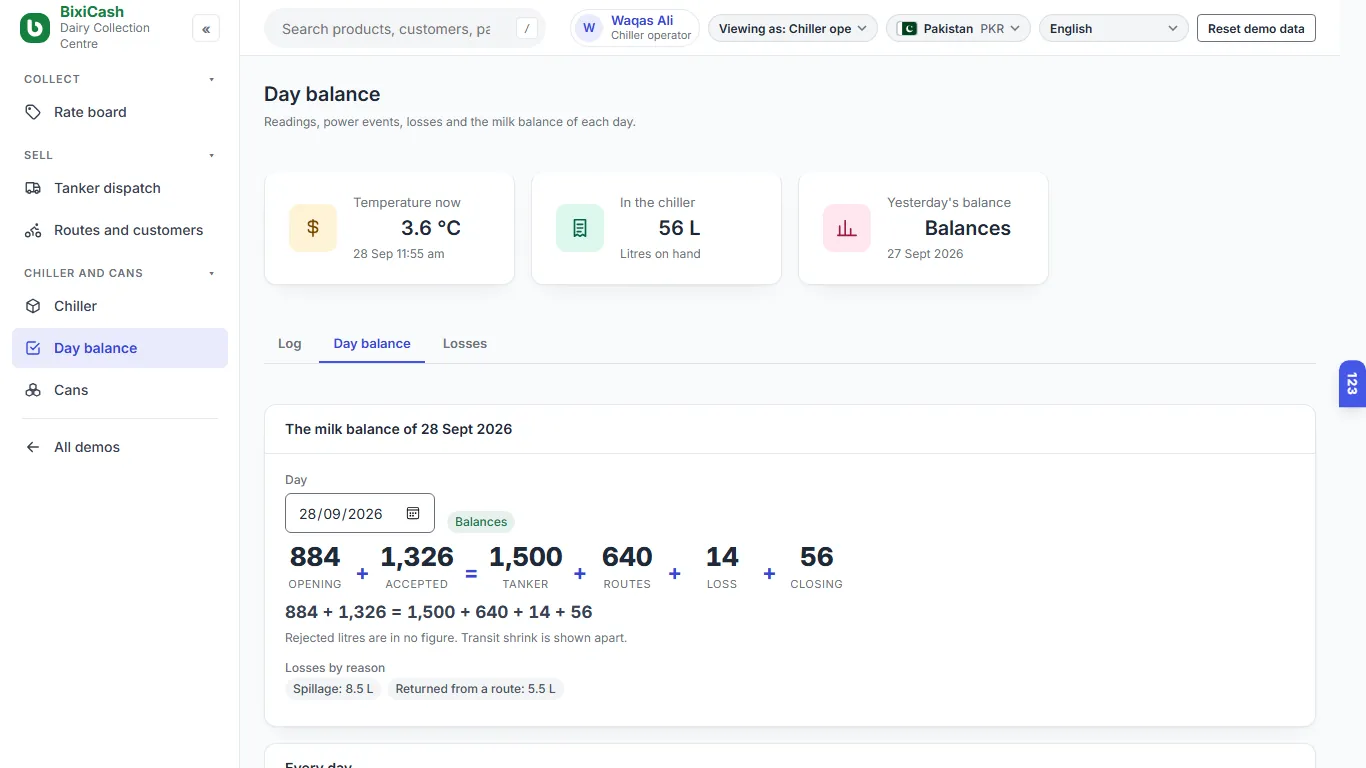Click the W avatar for Waqas Ali
1366x768 pixels.
[x=589, y=28]
